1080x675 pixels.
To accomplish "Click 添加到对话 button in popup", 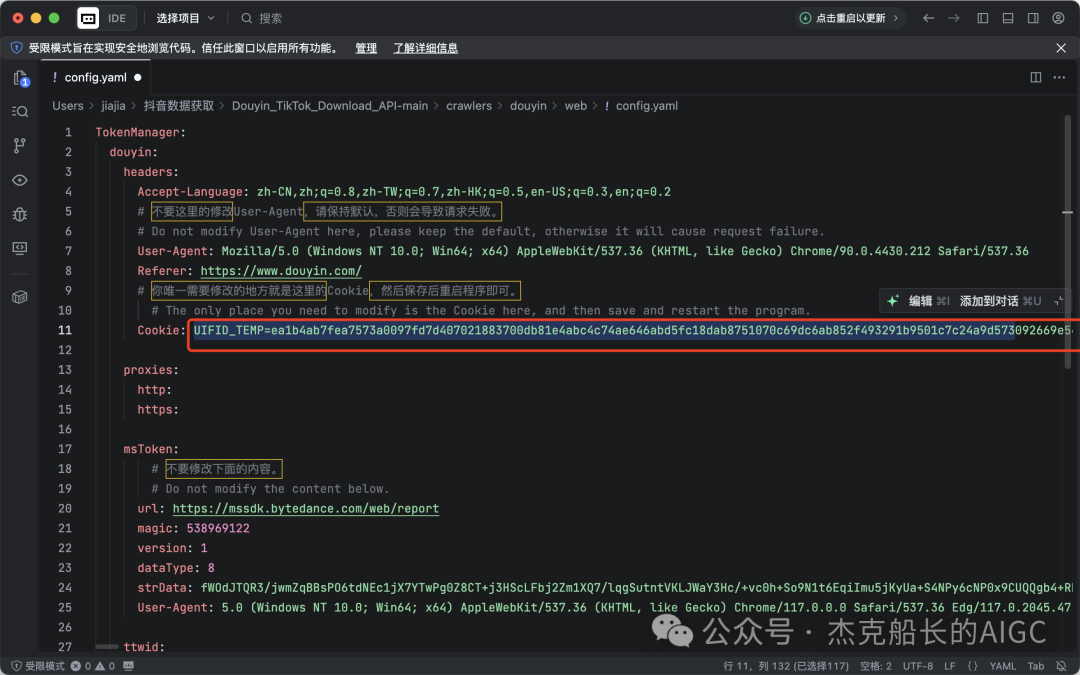I will tap(1000, 301).
